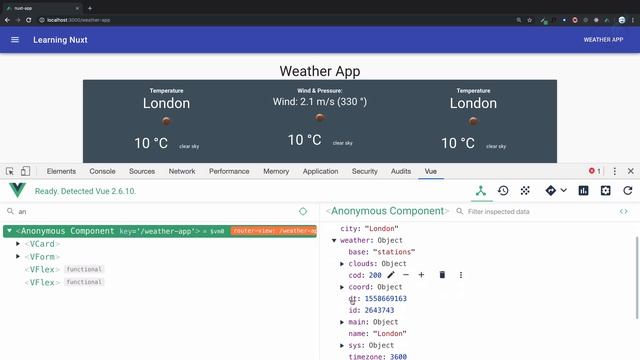Select the Vue Components tree view icon

coord(481,191)
